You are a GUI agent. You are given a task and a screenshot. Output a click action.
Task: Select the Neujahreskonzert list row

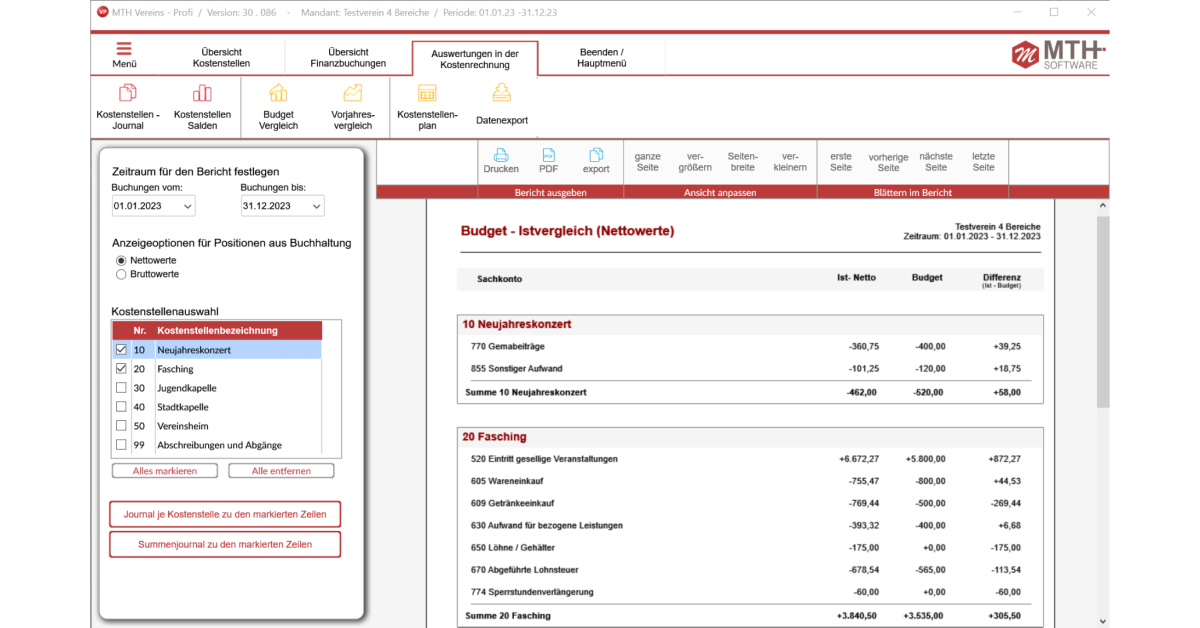[217, 350]
